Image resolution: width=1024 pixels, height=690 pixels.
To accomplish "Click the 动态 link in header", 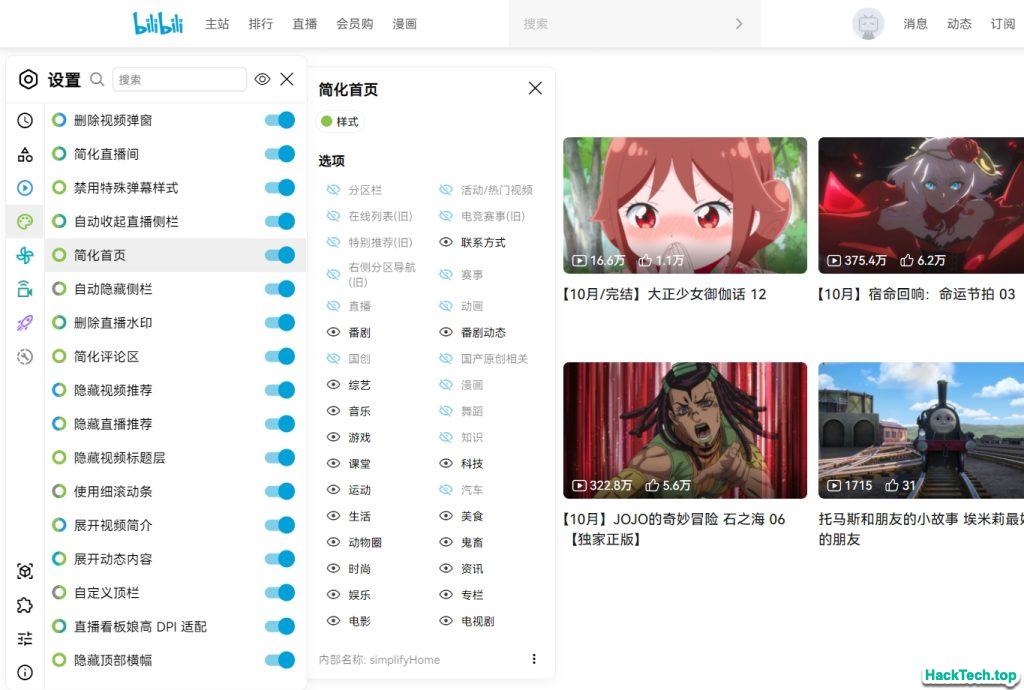I will pyautogui.click(x=959, y=23).
